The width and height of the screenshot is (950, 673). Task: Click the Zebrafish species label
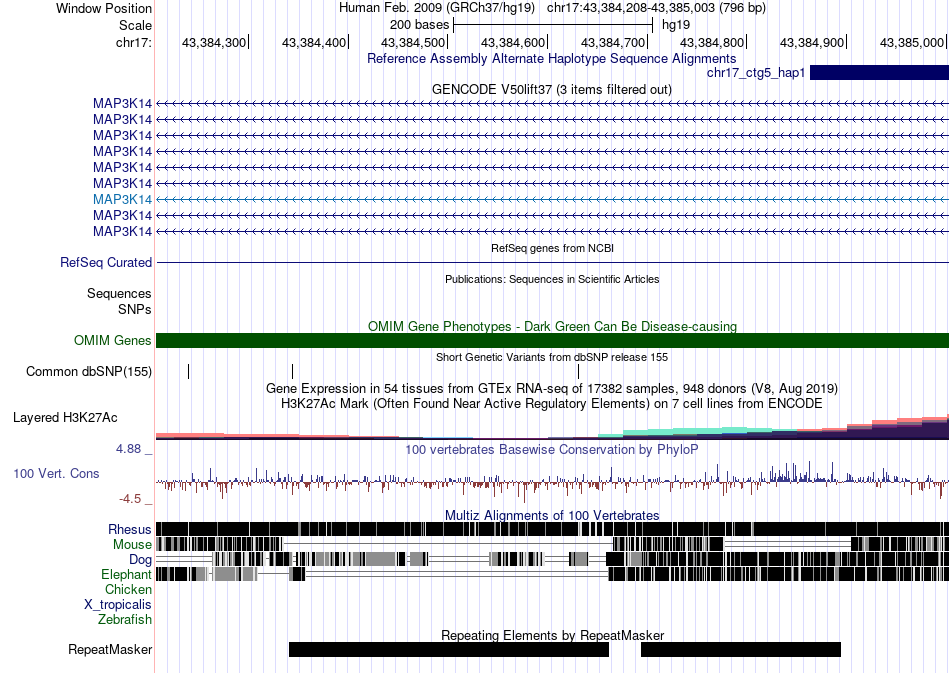[x=125, y=620]
